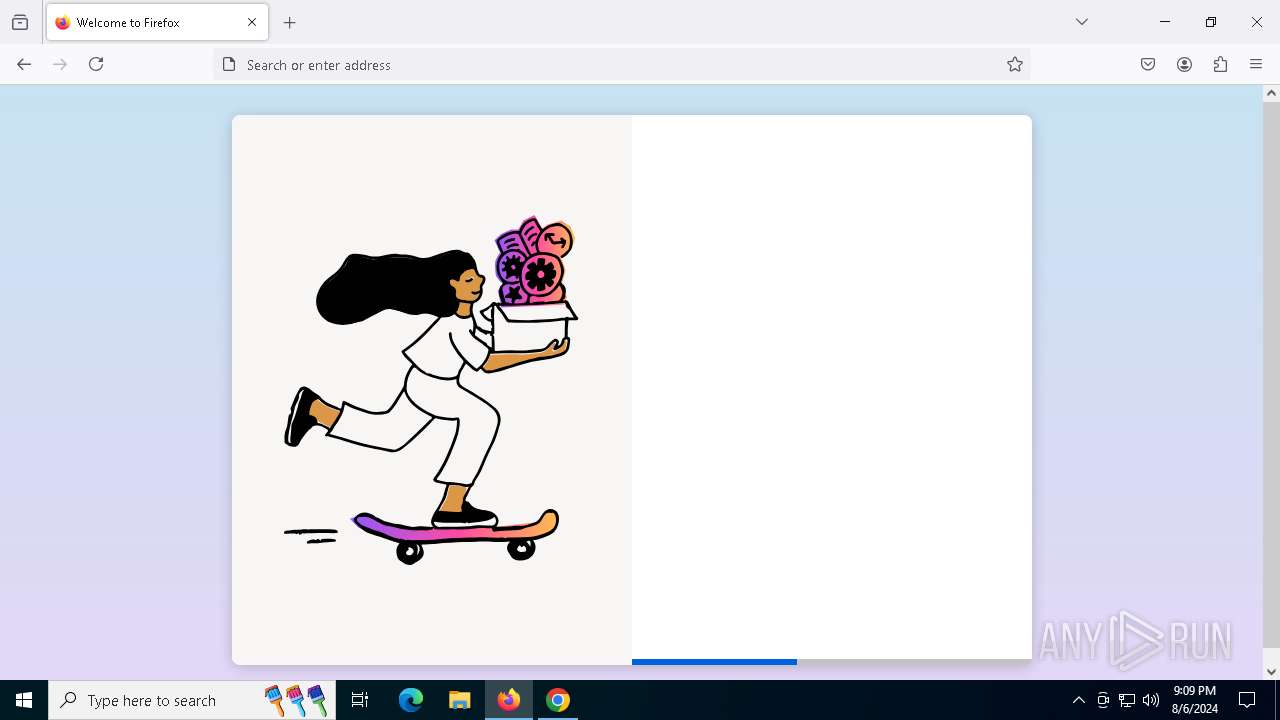Open Firefox View recent browsing icon

pyautogui.click(x=20, y=22)
